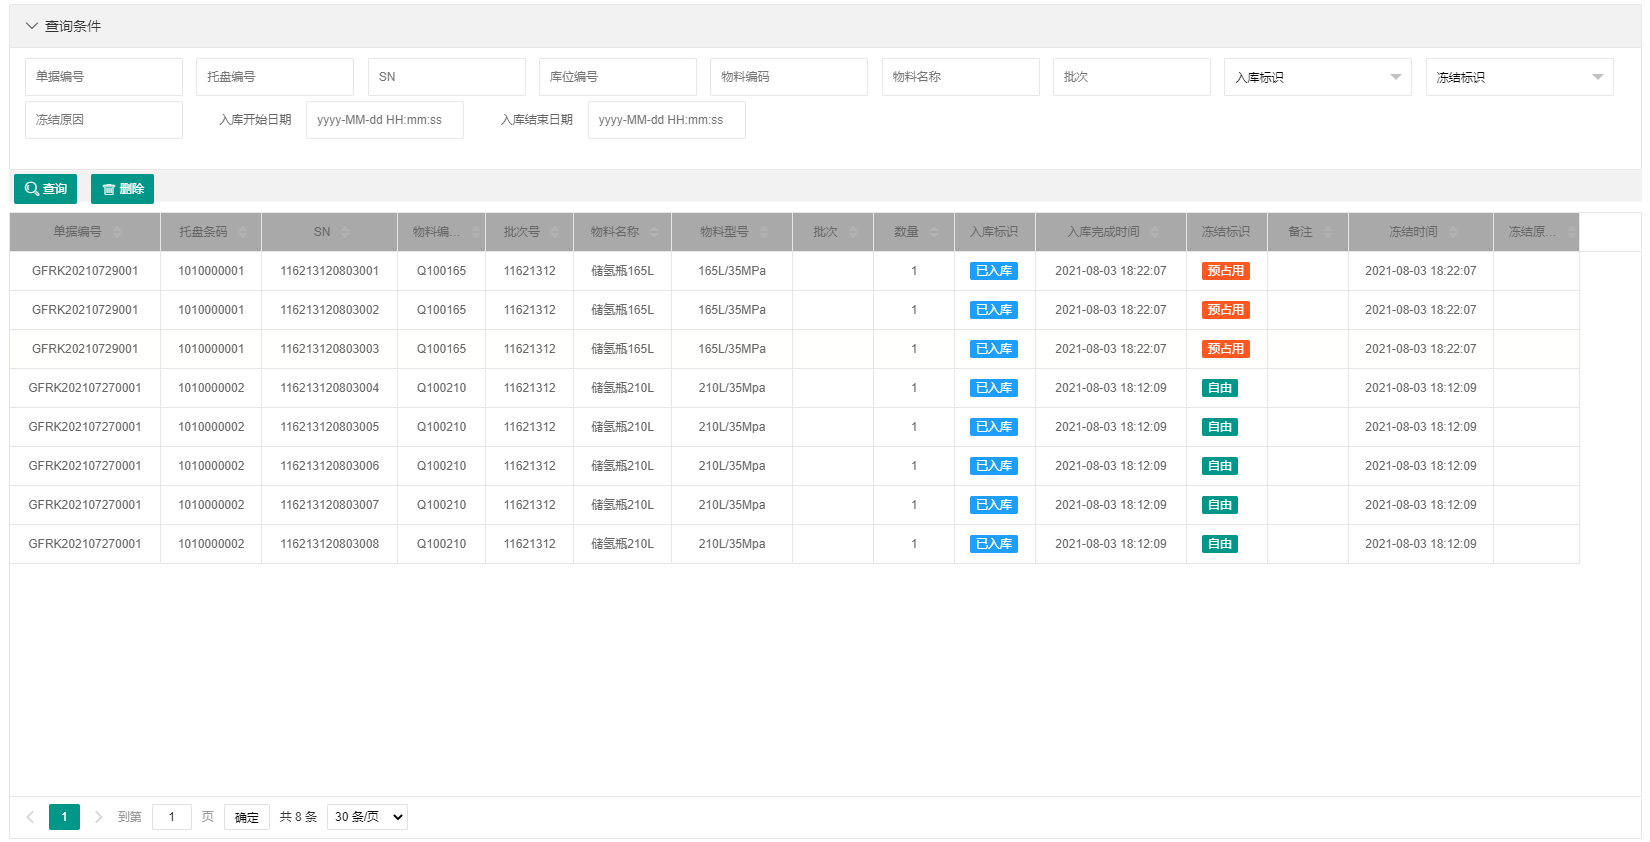Image resolution: width=1650 pixels, height=842 pixels.
Task: Sort by 单据编号 column sort icon
Action: click(x=117, y=232)
